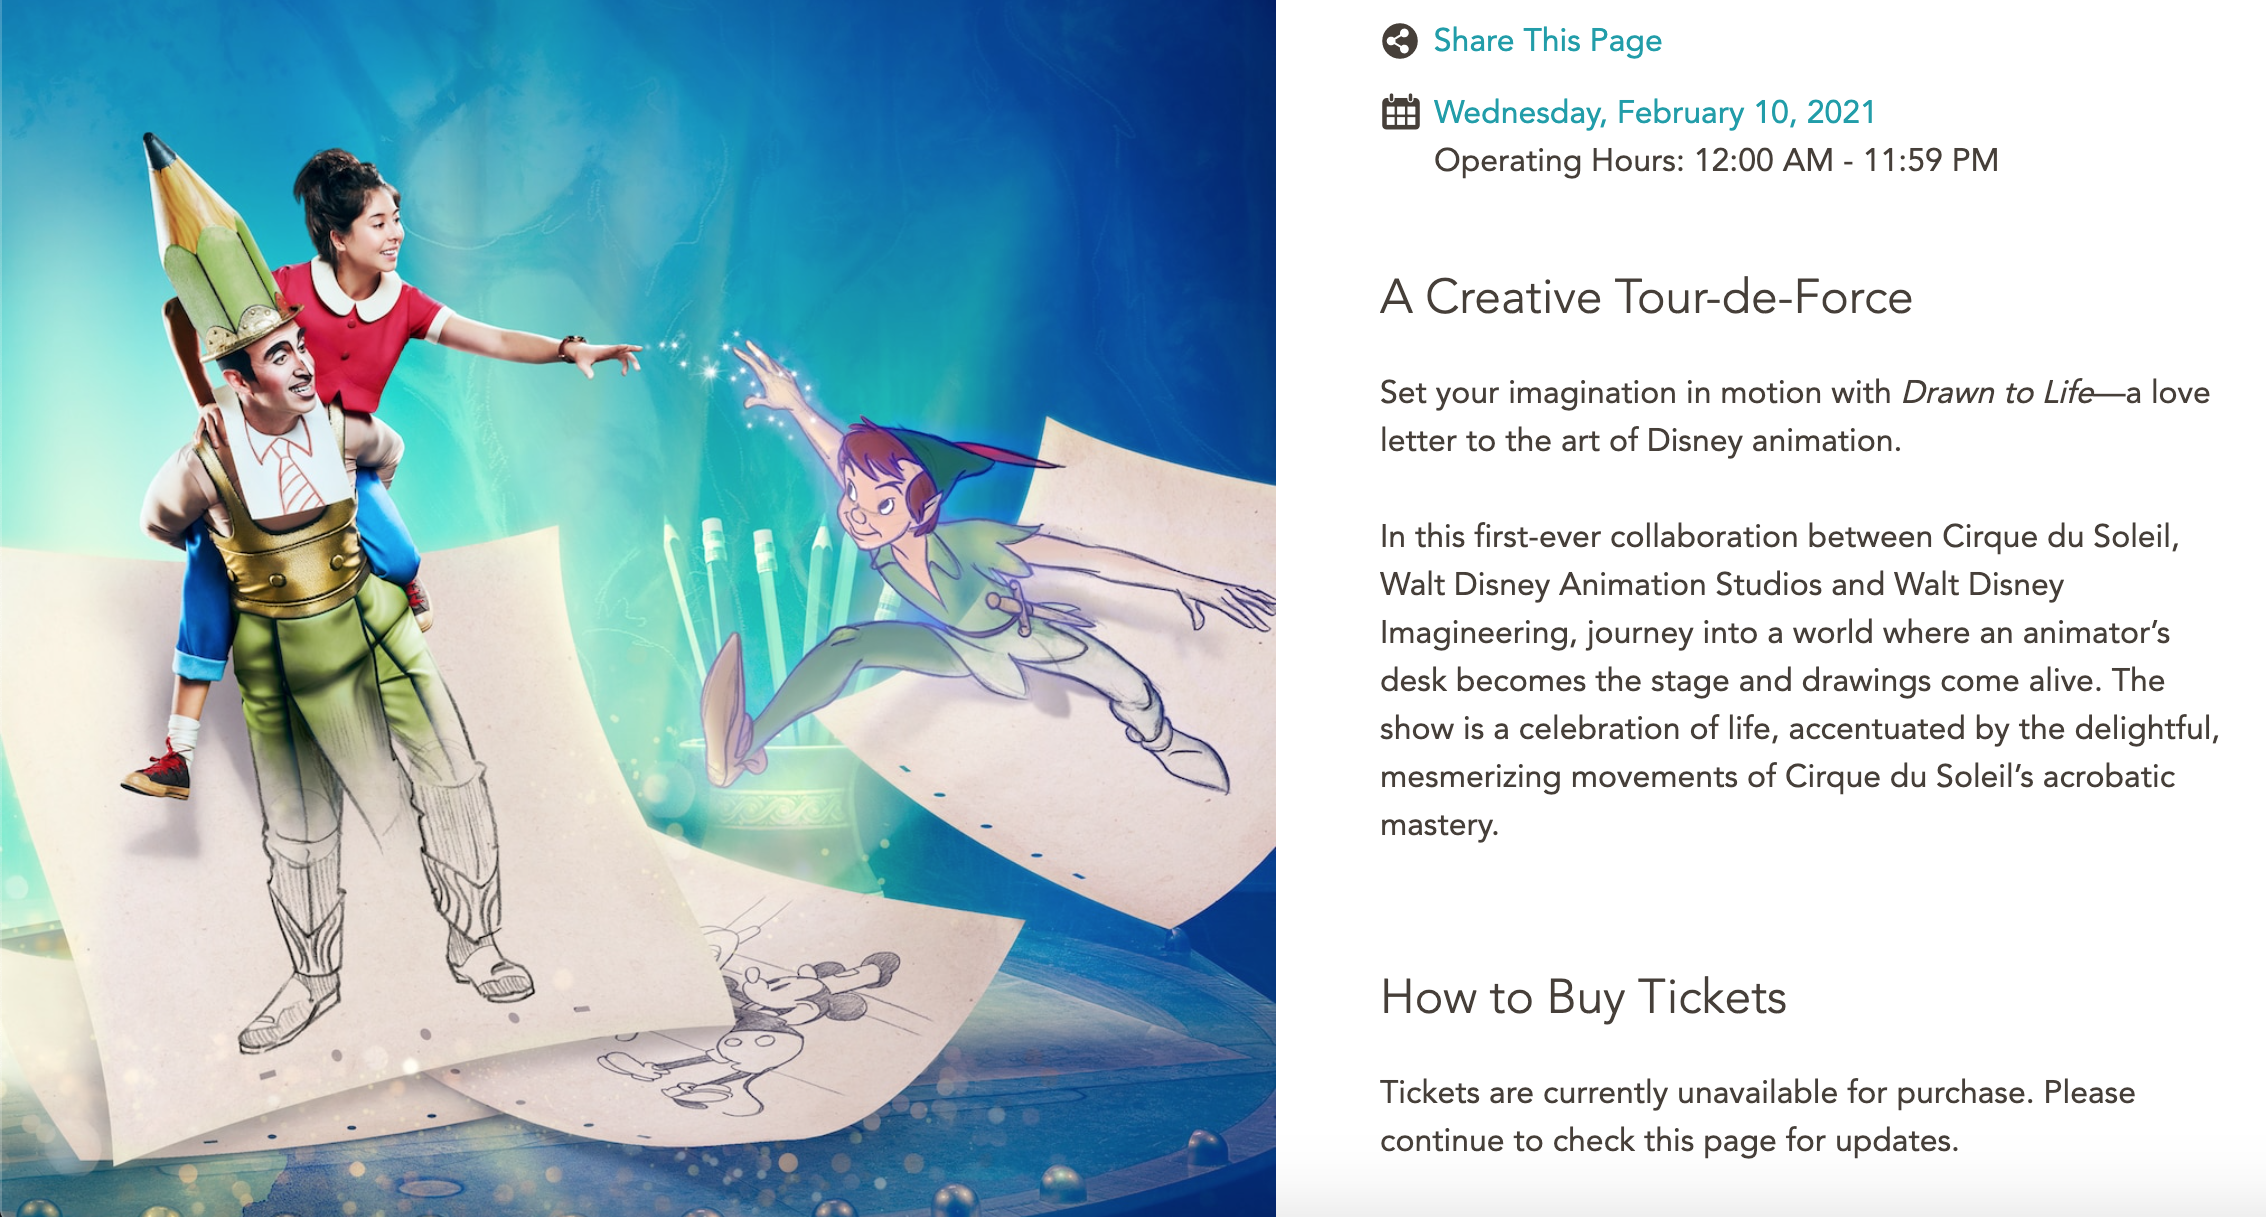Open the Share This Page link
Screen dimensions: 2266x1217
(x=1547, y=41)
